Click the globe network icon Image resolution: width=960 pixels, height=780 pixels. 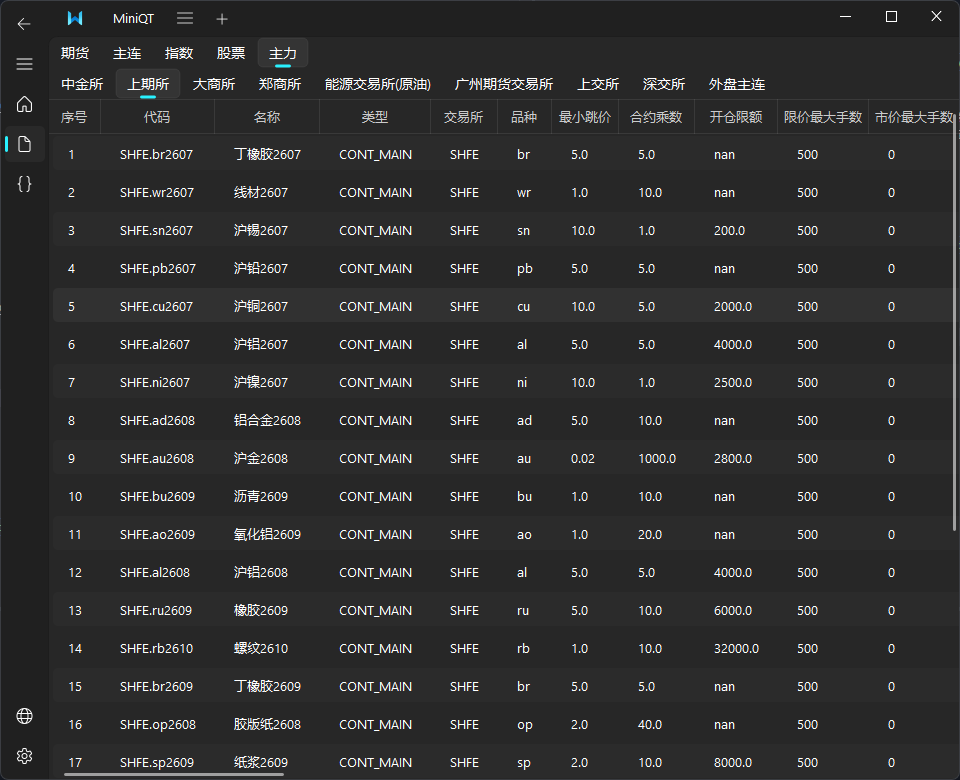click(24, 716)
